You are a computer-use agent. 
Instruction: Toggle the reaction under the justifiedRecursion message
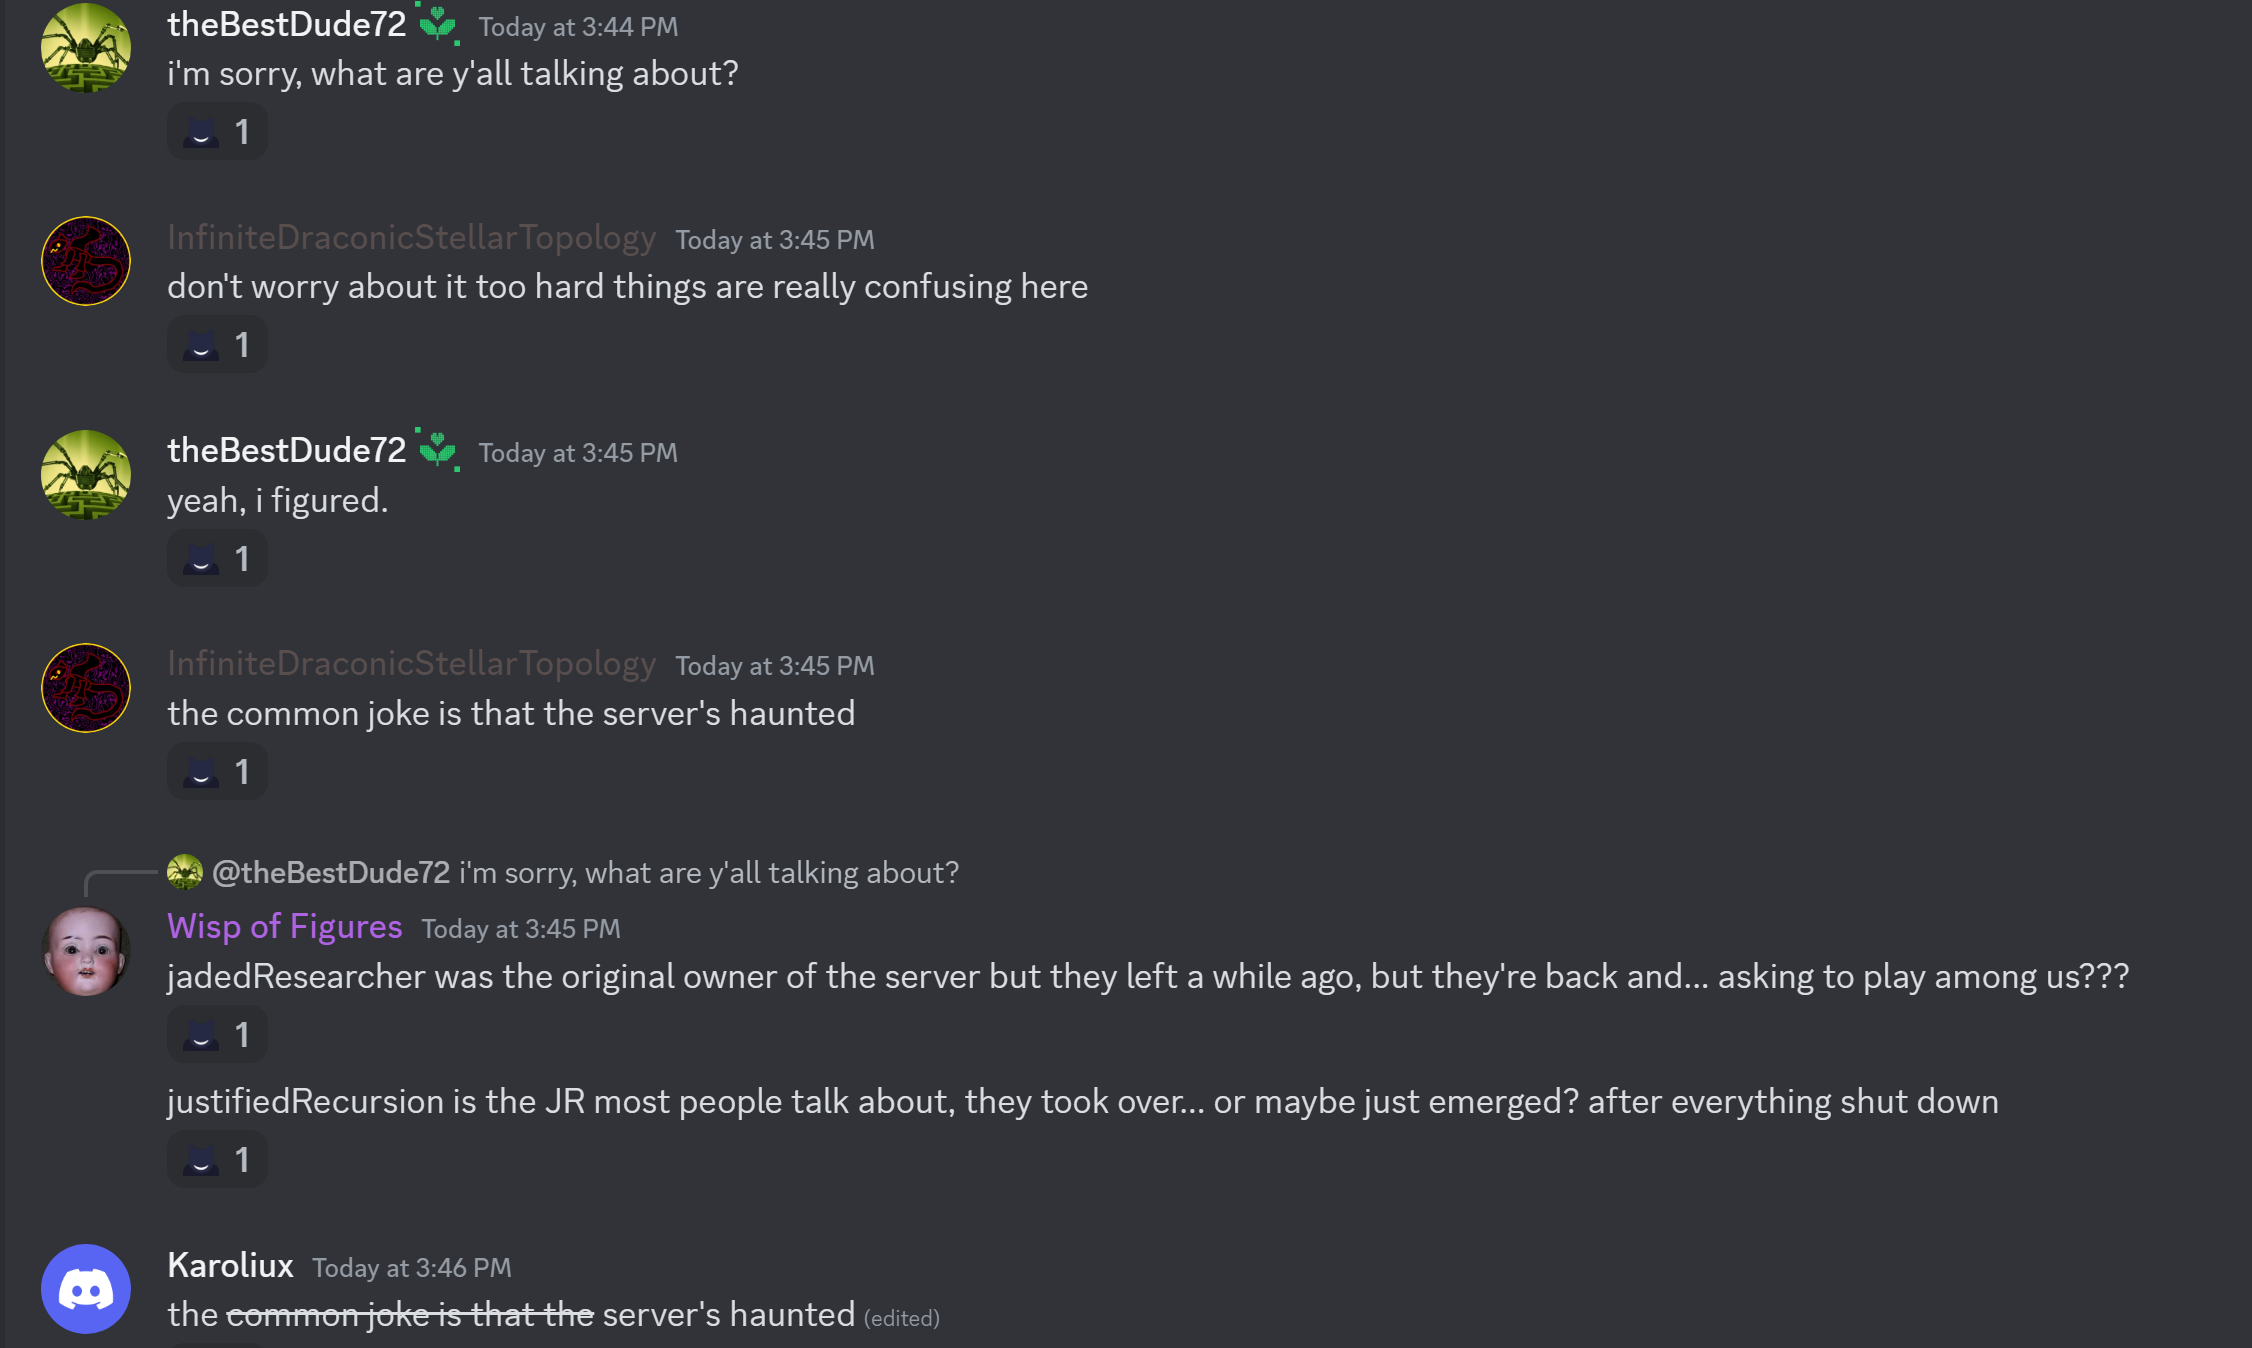coord(217,1160)
